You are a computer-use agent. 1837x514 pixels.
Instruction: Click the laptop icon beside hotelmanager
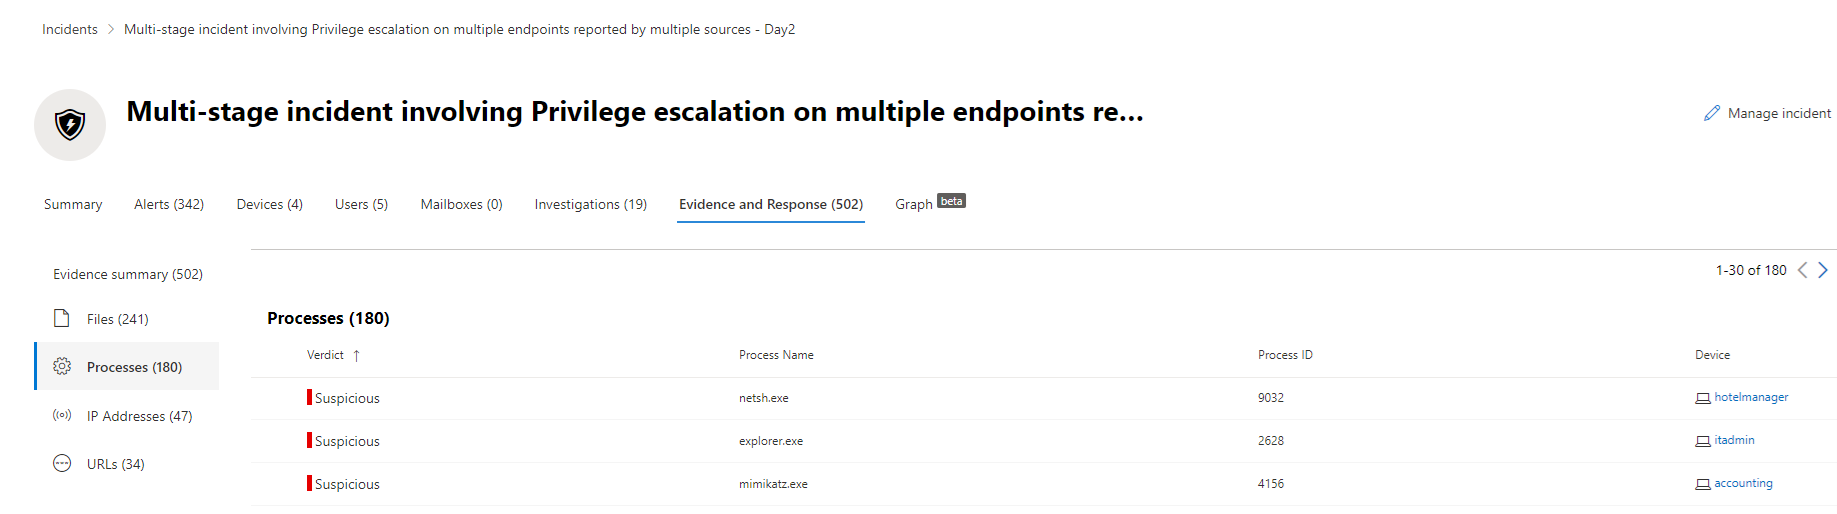click(1702, 398)
